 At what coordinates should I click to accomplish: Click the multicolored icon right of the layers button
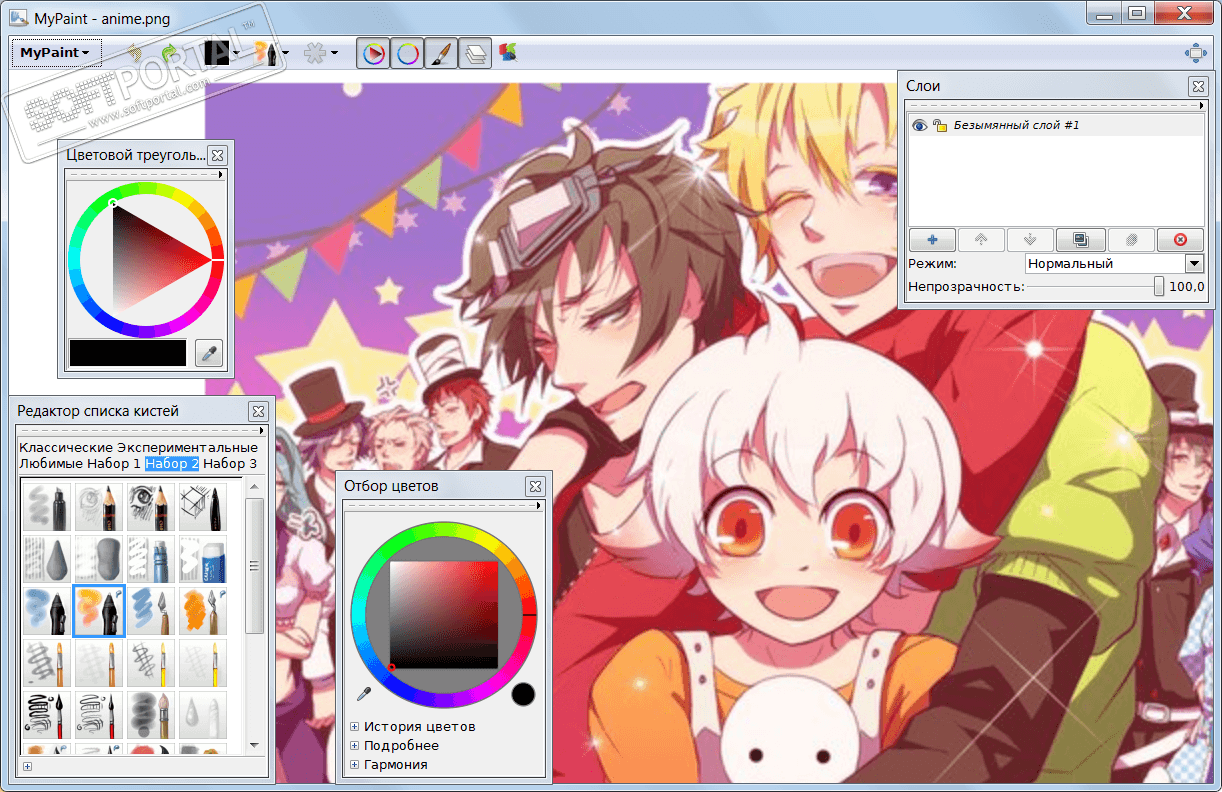pyautogui.click(x=508, y=52)
